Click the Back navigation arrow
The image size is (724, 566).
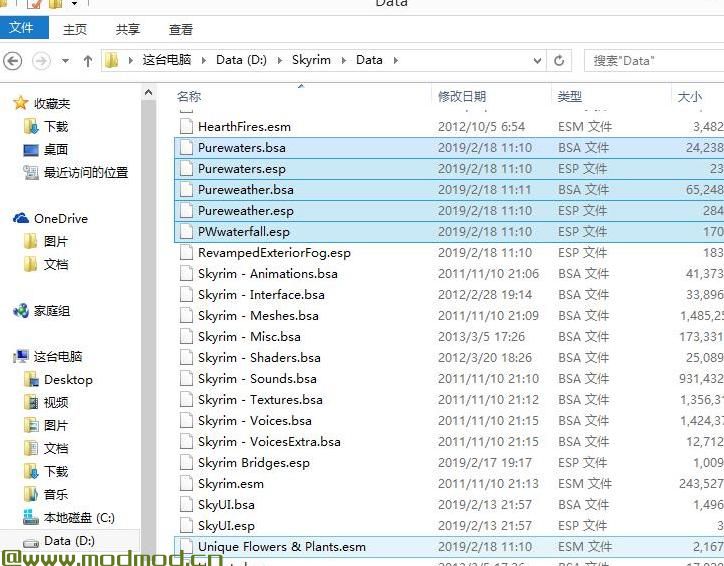point(12,60)
